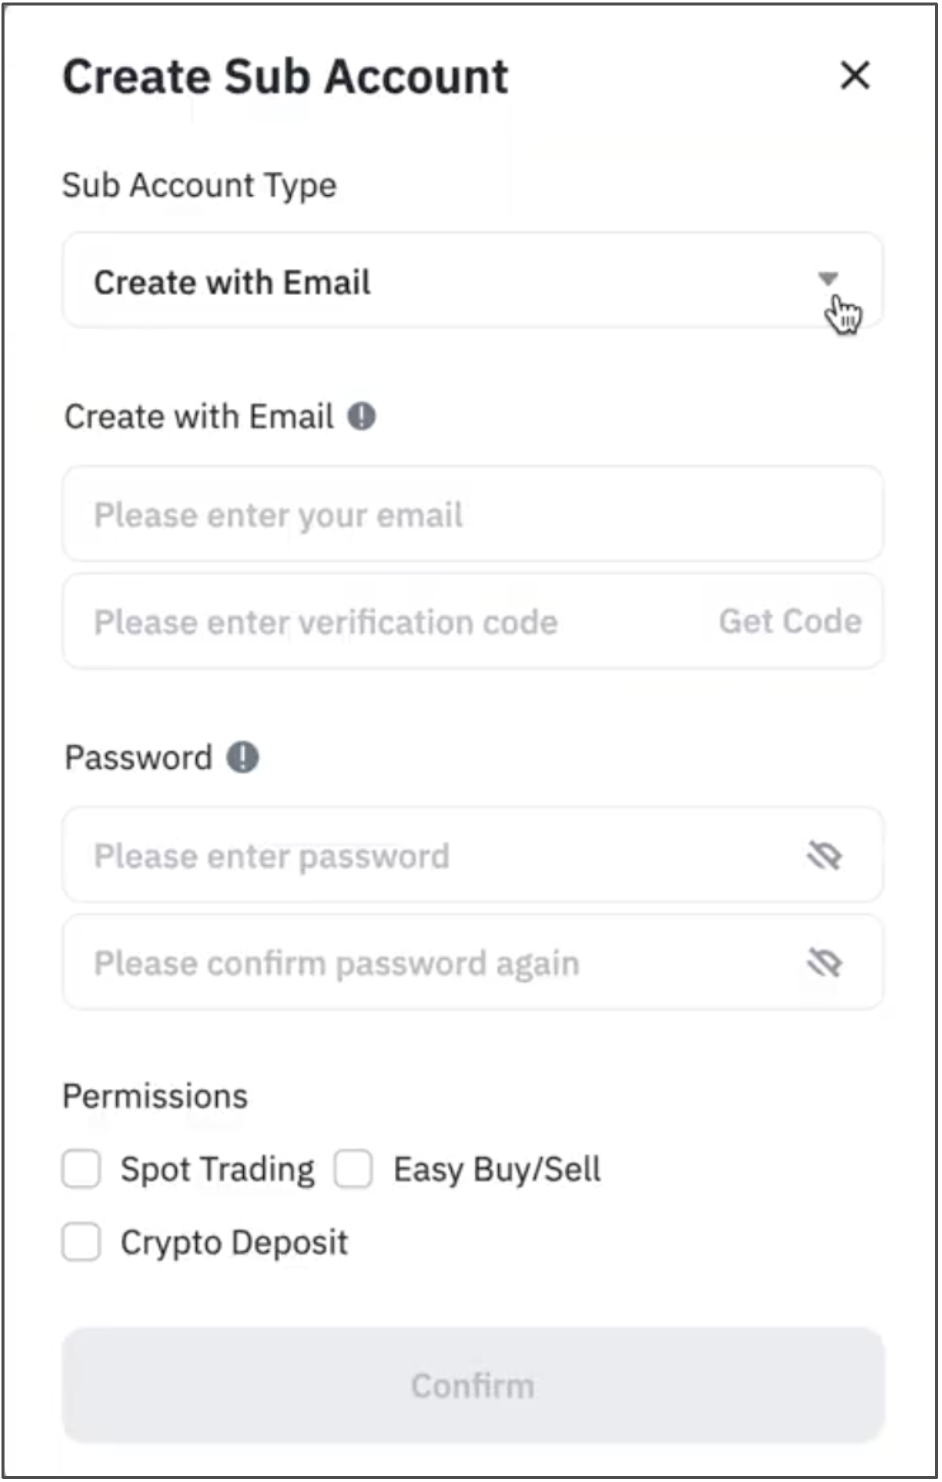Select the 'Please enter password' field
This screenshot has height=1482, width=942.
click(430, 855)
